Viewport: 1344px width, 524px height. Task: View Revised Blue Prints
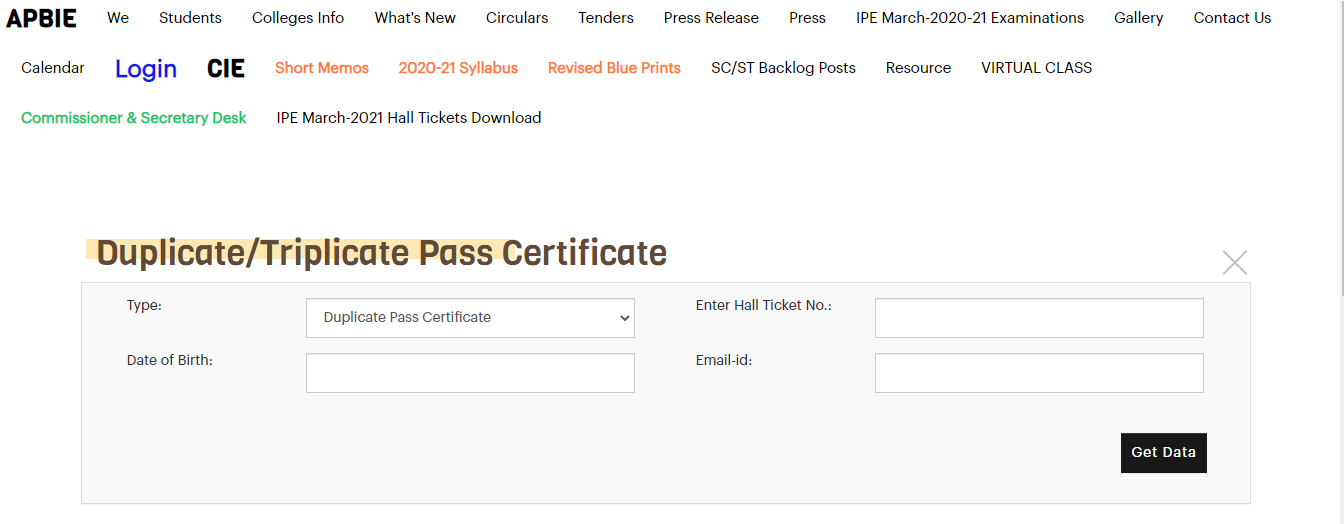click(614, 68)
